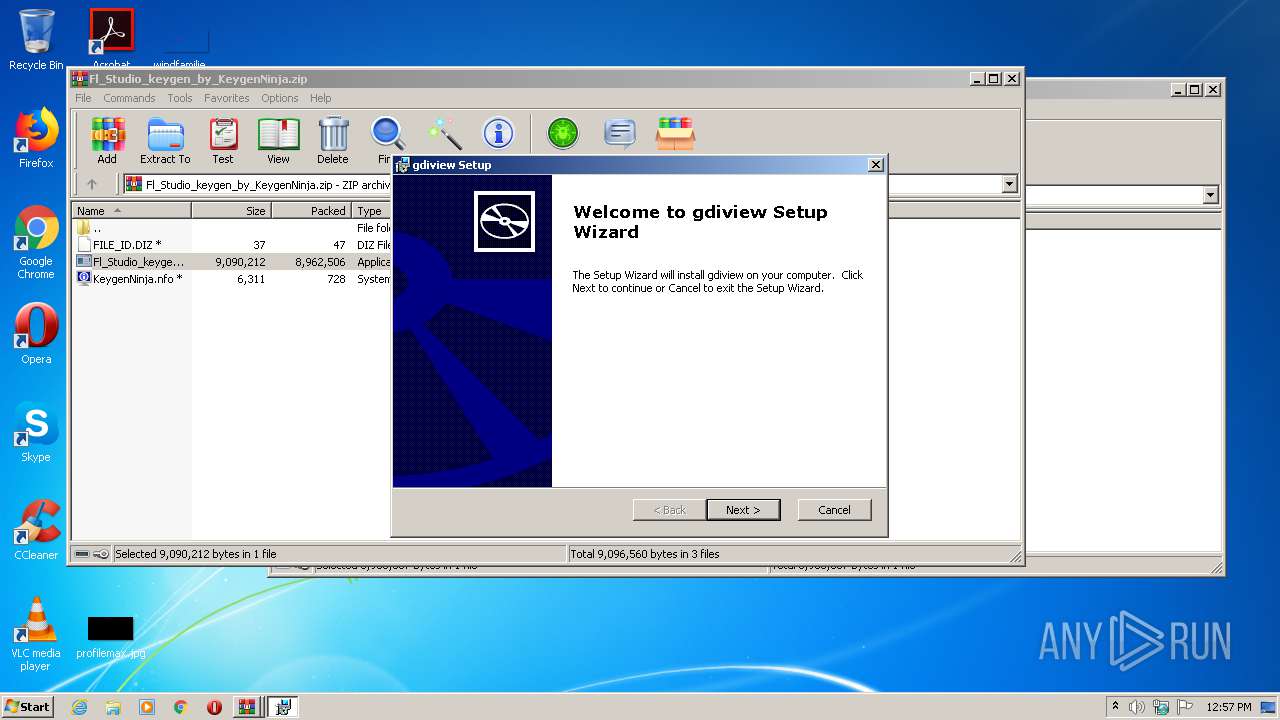Open CCleaner desktop shortcut
Screen dimensions: 1280x720
[x=36, y=530]
